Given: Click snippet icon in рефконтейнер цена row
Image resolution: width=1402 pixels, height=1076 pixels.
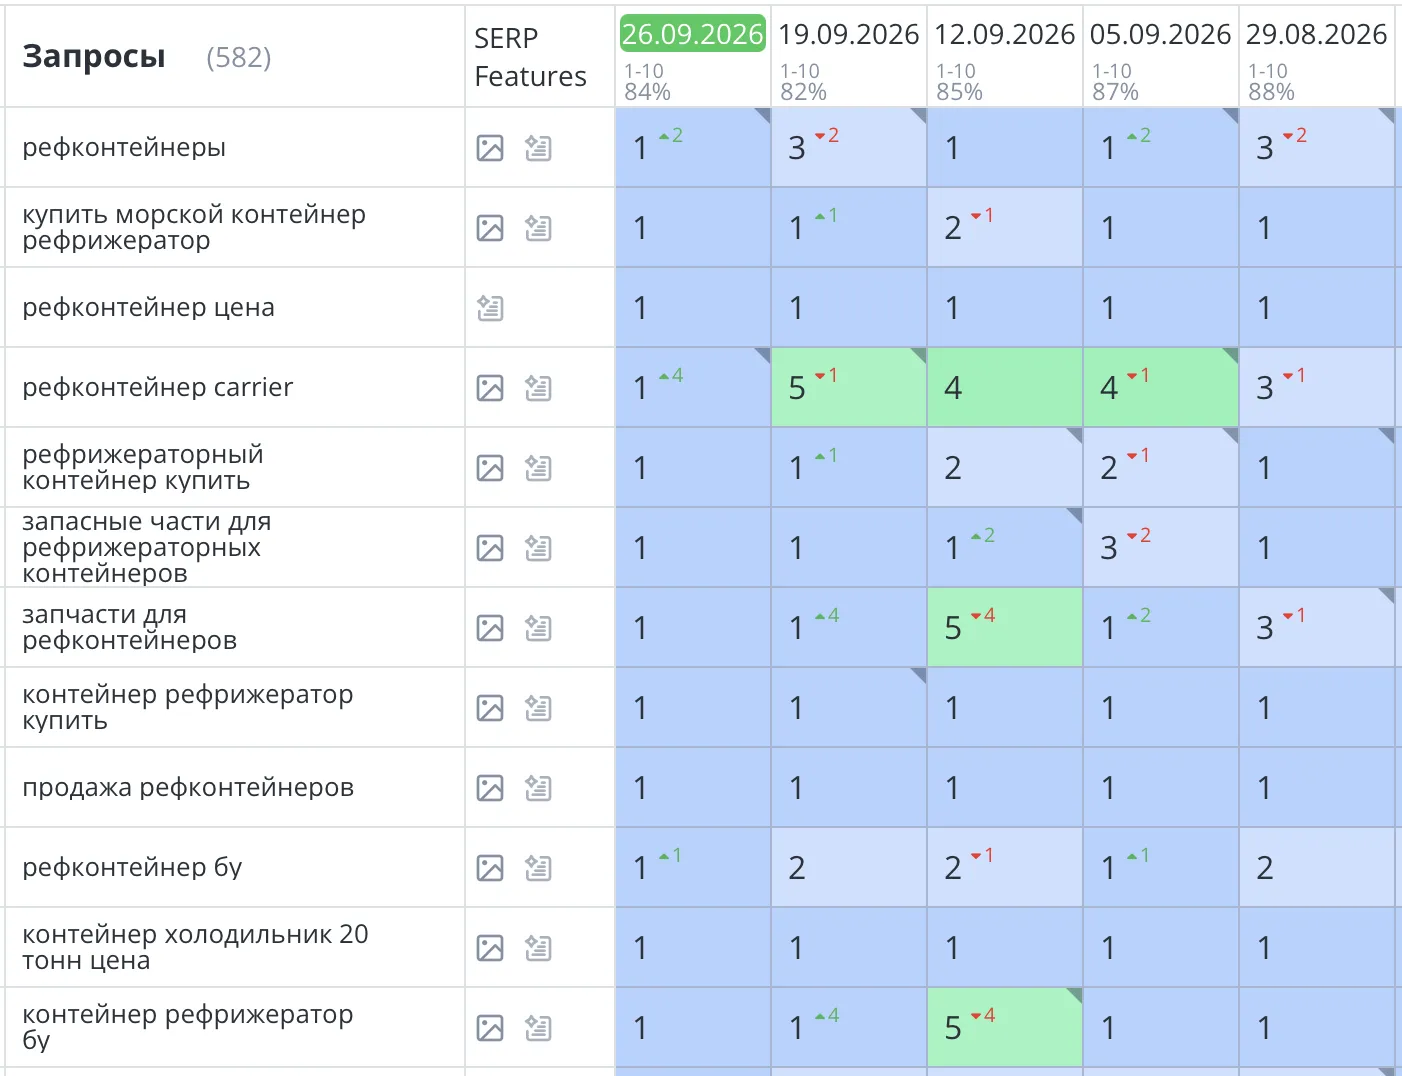Looking at the screenshot, I should point(490,308).
